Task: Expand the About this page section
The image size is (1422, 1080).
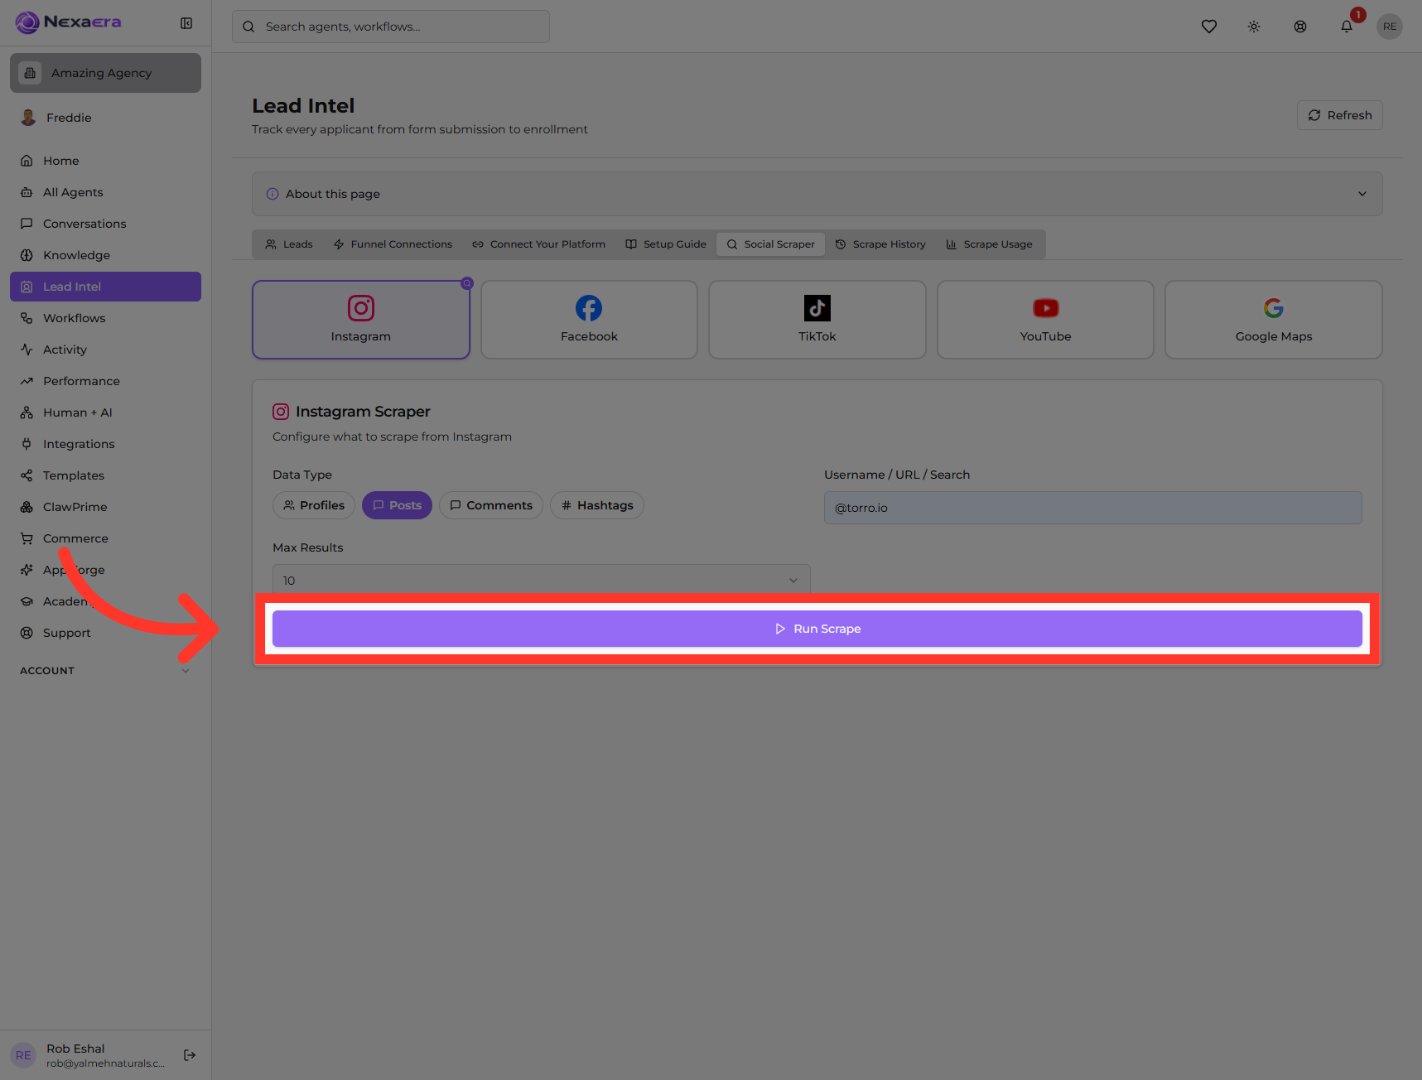Action: coord(817,194)
